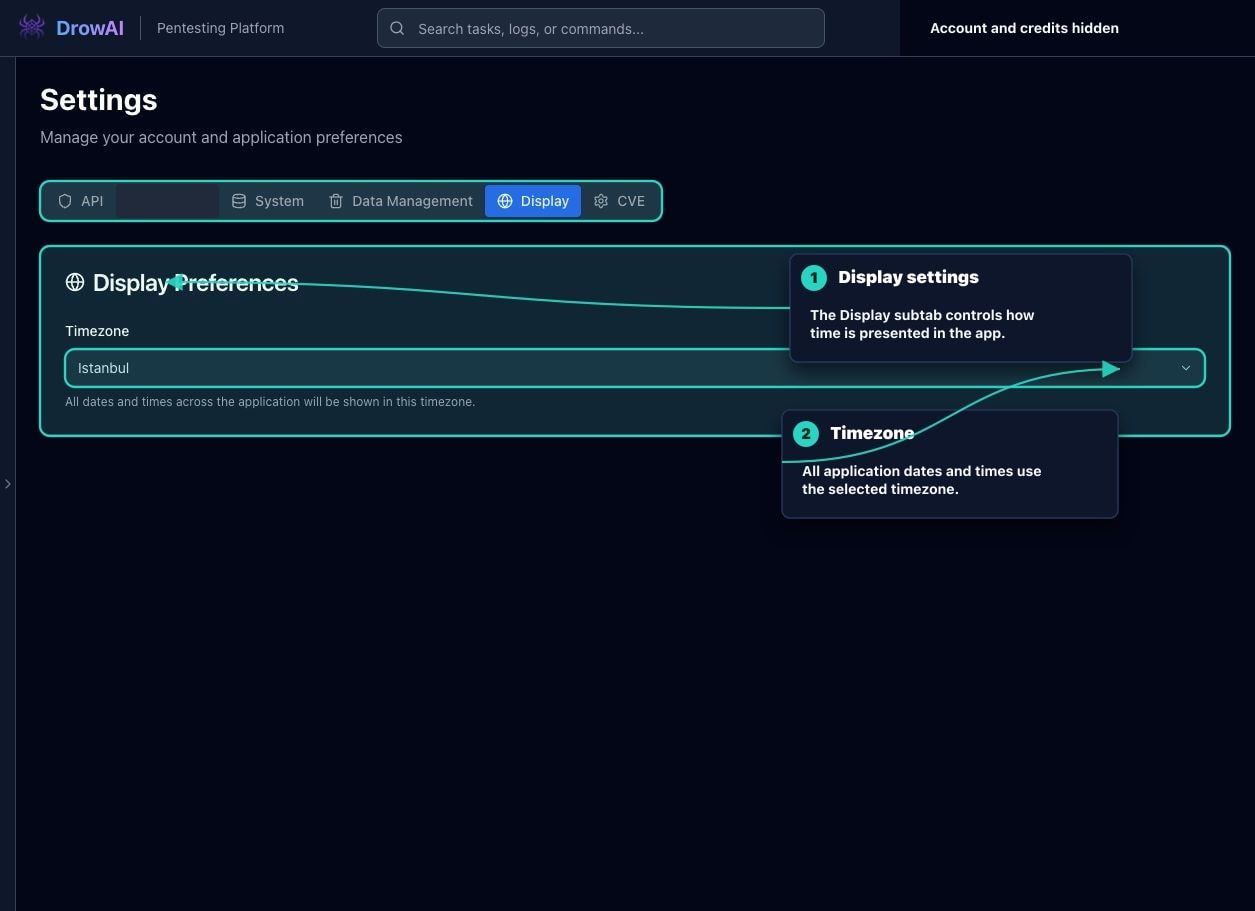Open the API settings tab
Viewport: 1255px width, 911px height.
[x=81, y=201]
